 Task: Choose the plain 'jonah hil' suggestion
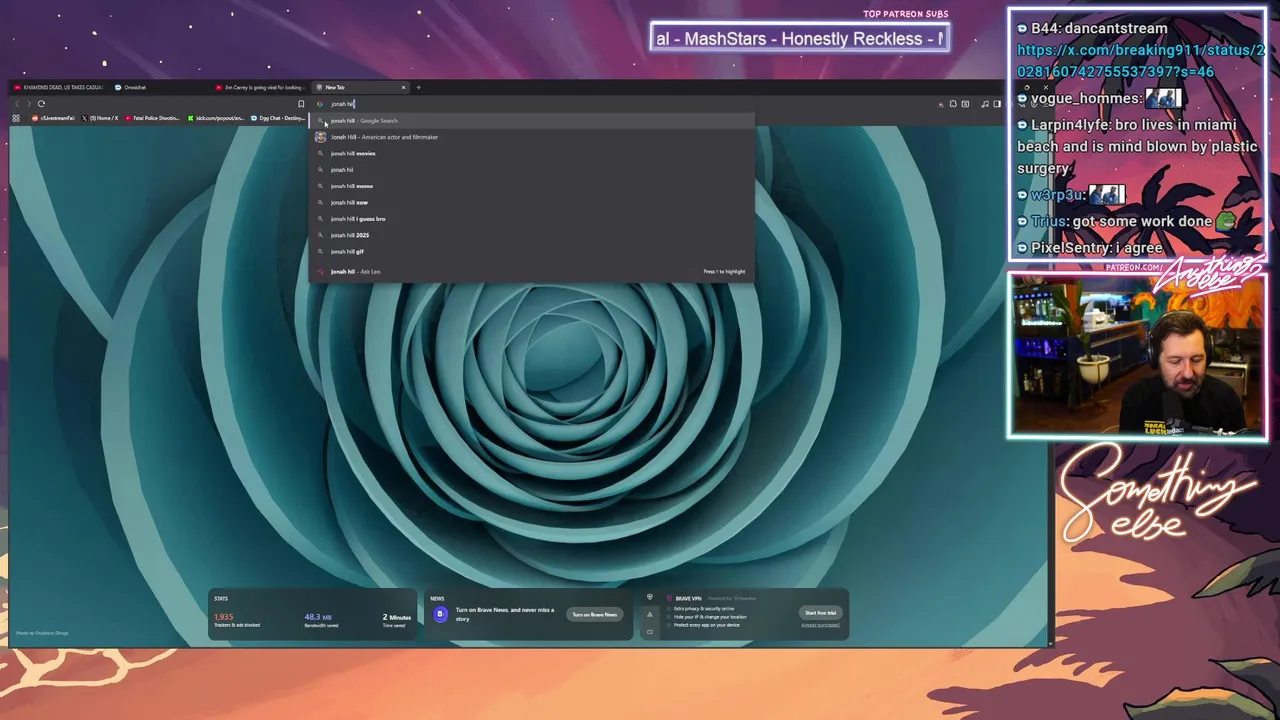(x=532, y=170)
